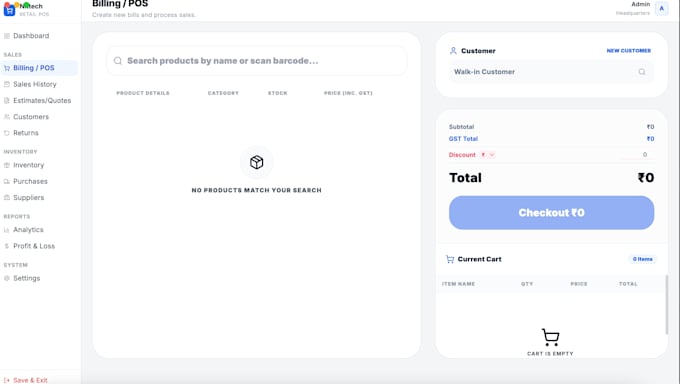Click the ITEM NAME cart column header
This screenshot has width=680, height=384.
point(458,284)
